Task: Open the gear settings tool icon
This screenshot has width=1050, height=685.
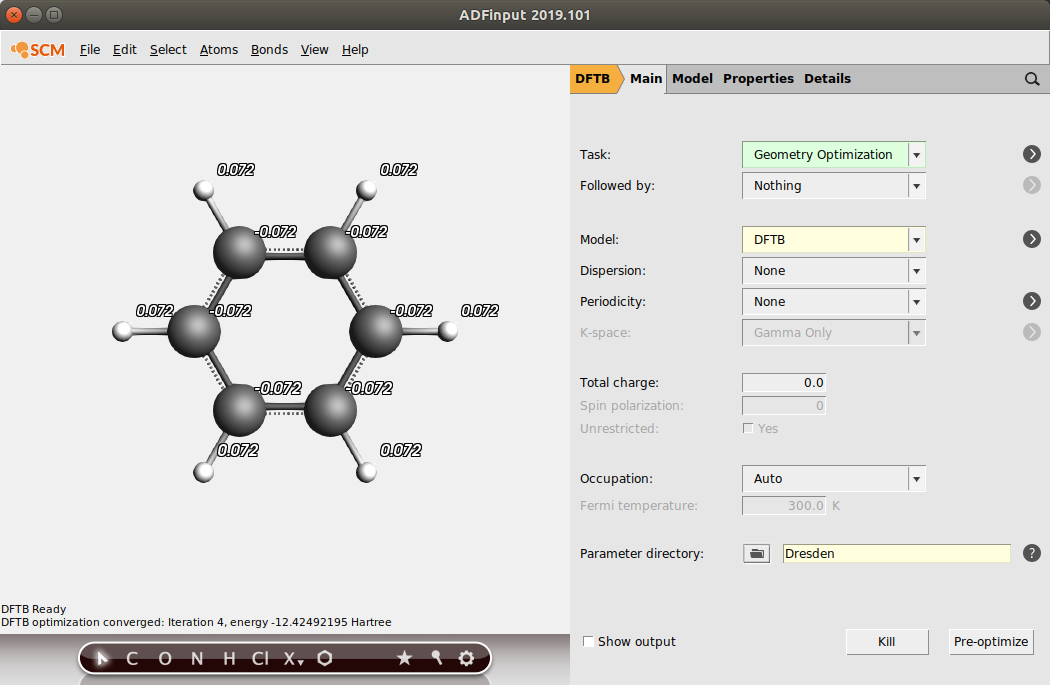Action: point(467,658)
